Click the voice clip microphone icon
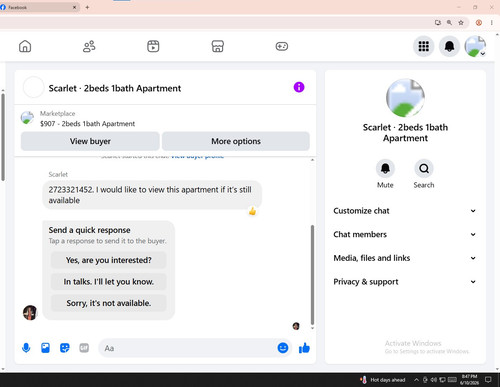Screen dimensions: 500x387 26,348
